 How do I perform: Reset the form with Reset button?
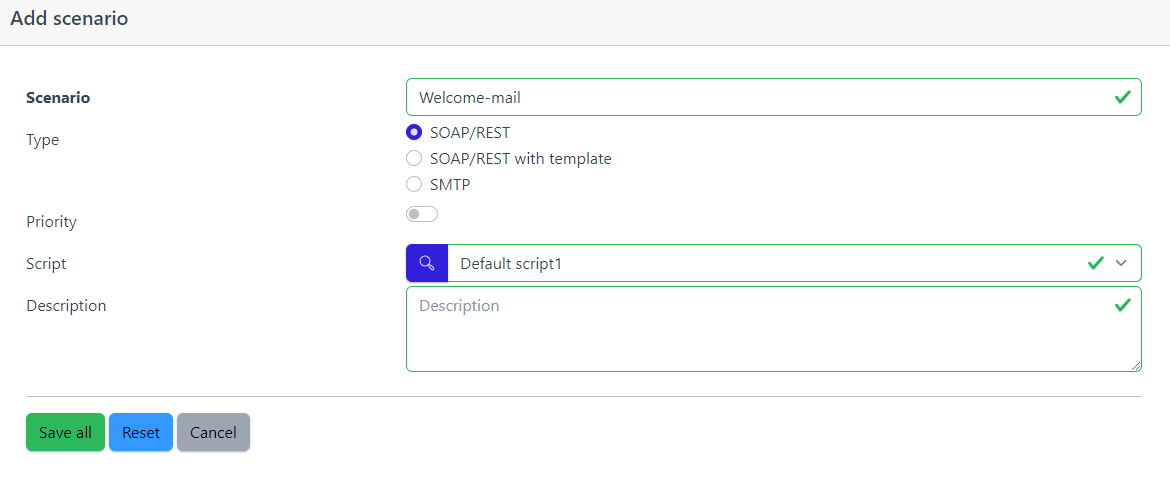pyautogui.click(x=141, y=432)
